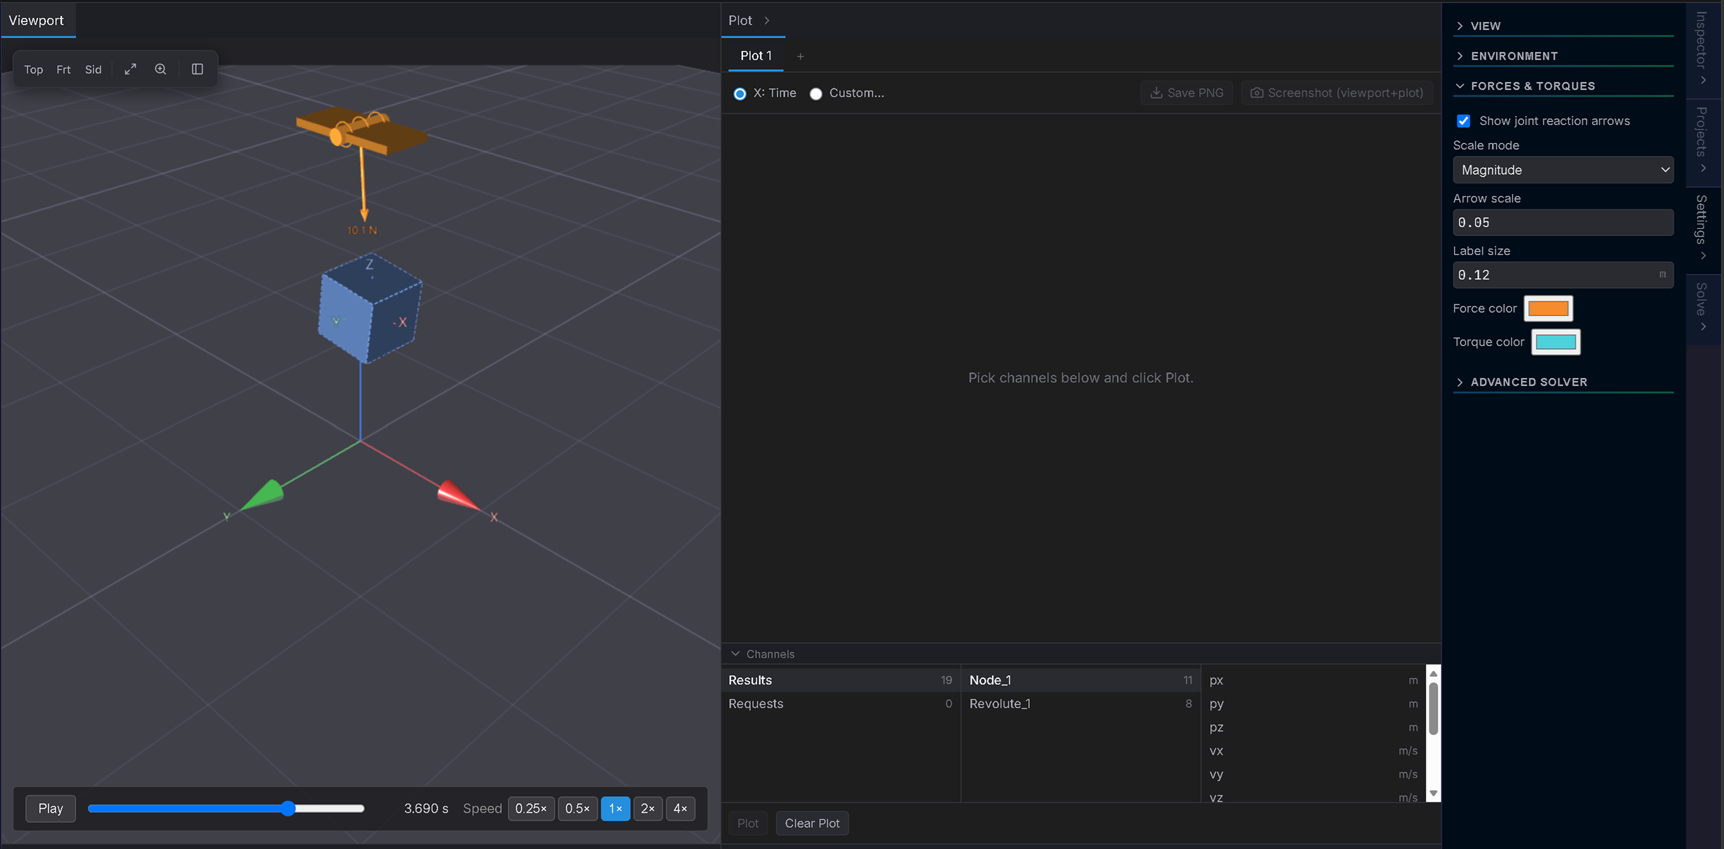
Task: Switch to Sid side view
Action: 93,69
